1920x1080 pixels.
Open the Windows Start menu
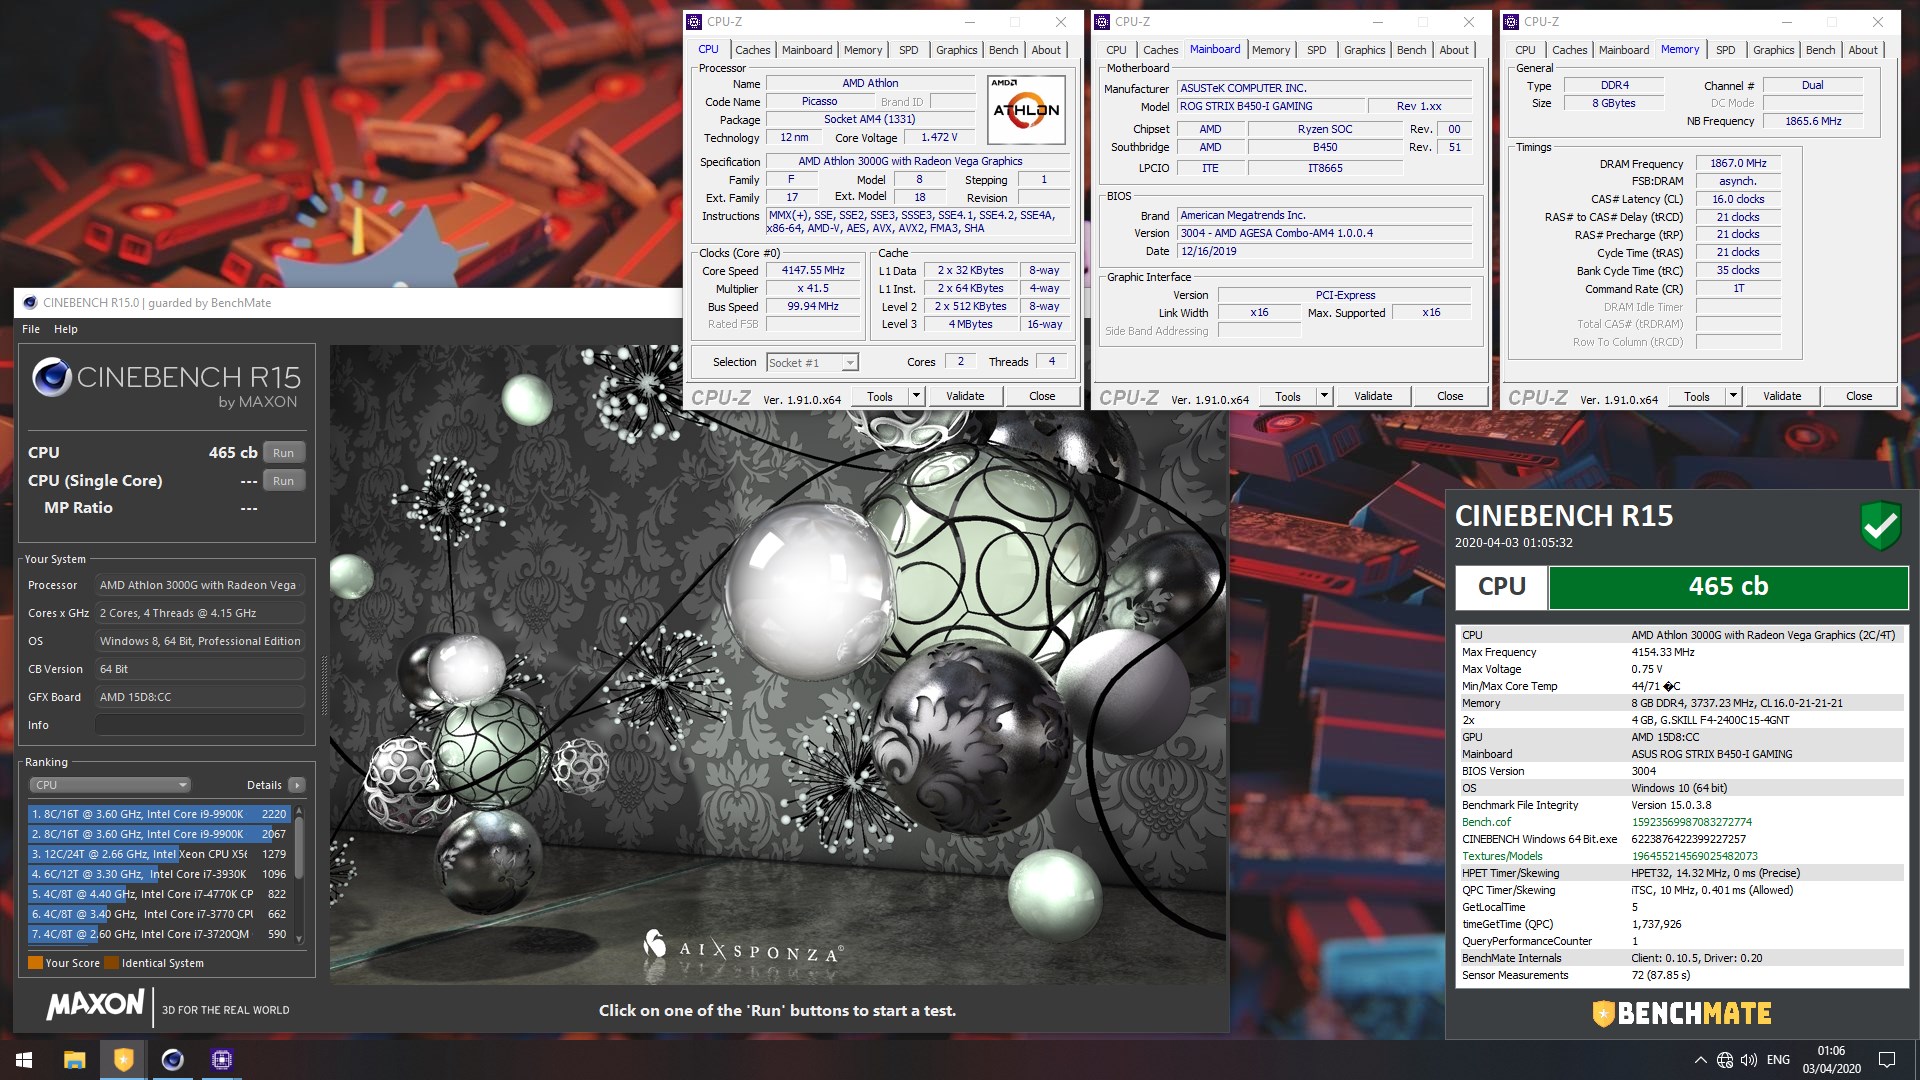tap(24, 1059)
